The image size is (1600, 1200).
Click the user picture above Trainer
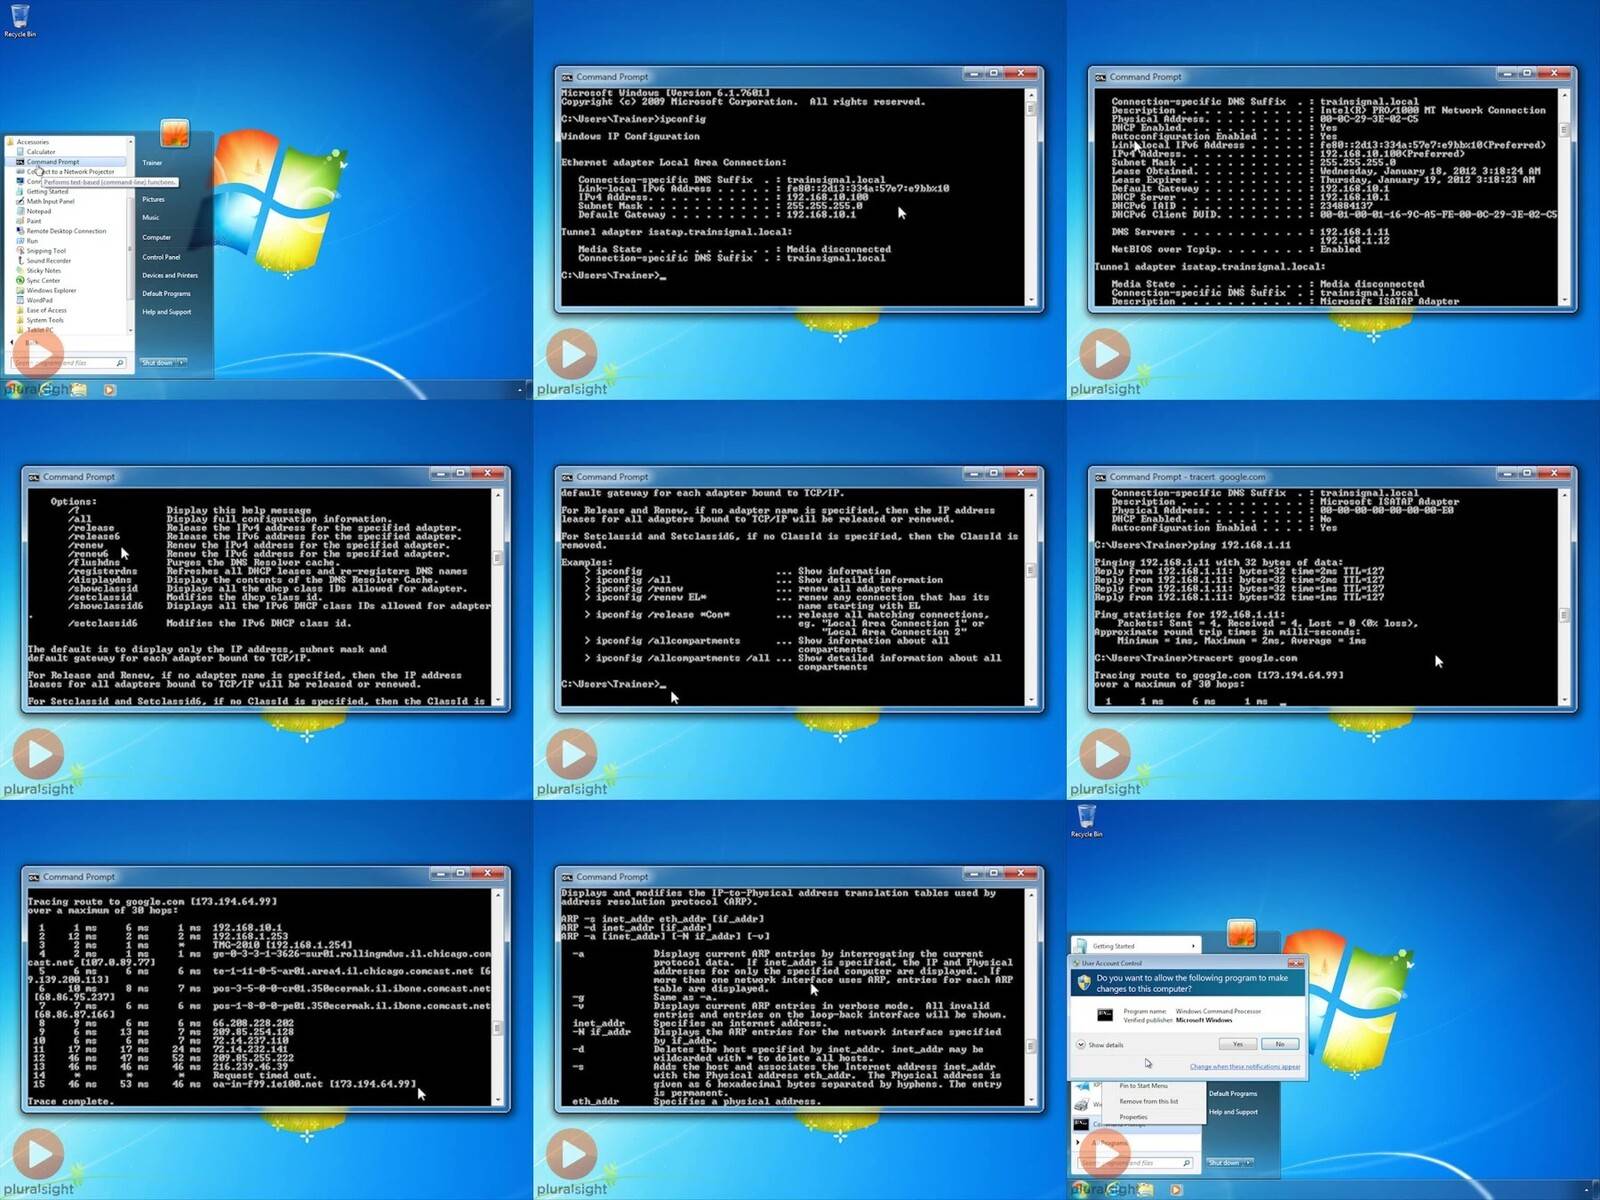[175, 133]
